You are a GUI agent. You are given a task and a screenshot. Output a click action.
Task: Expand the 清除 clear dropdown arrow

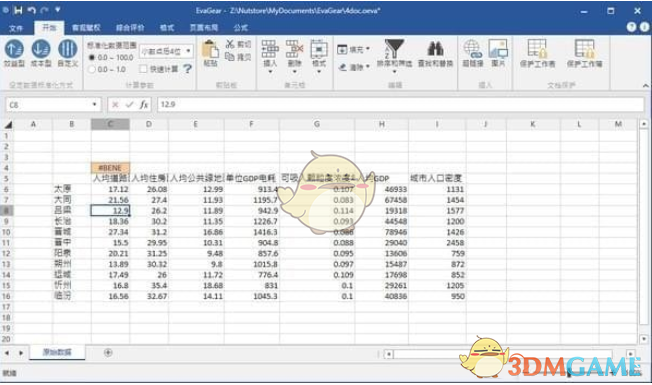[x=368, y=67]
